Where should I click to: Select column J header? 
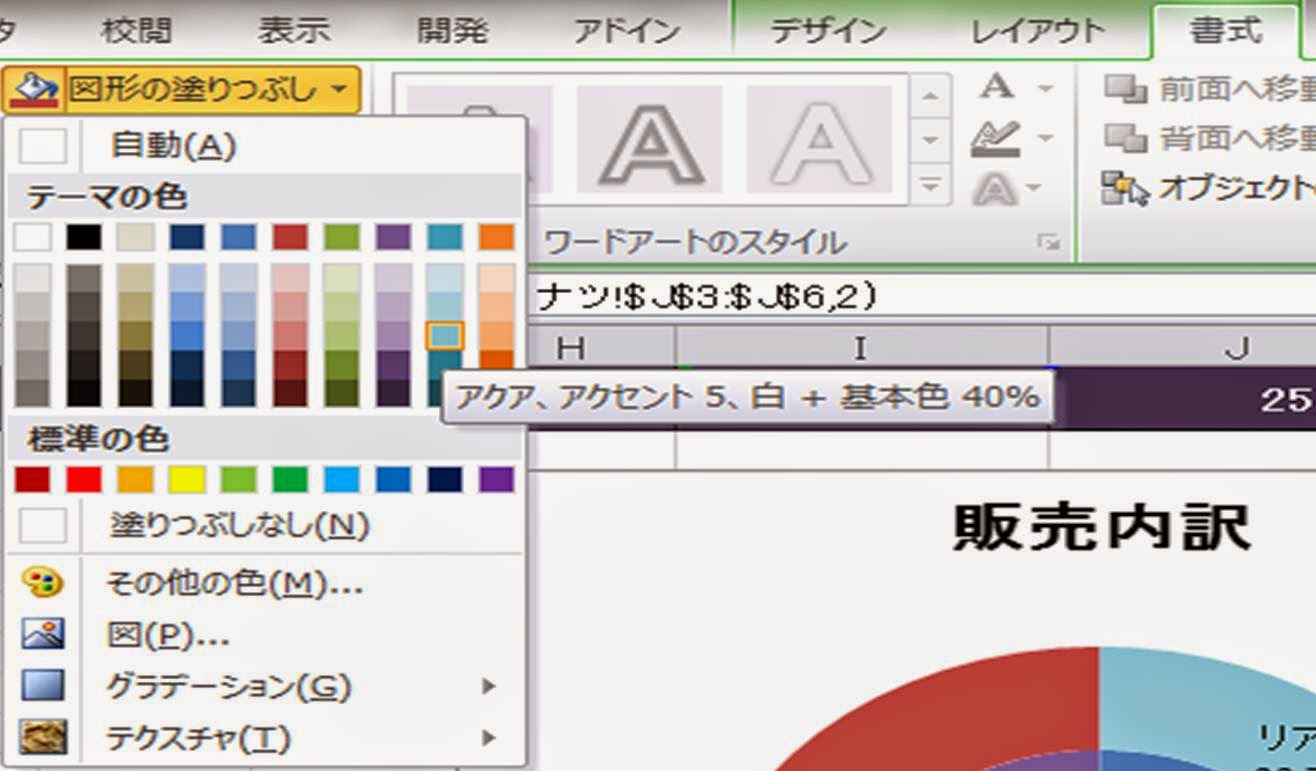pos(1182,347)
